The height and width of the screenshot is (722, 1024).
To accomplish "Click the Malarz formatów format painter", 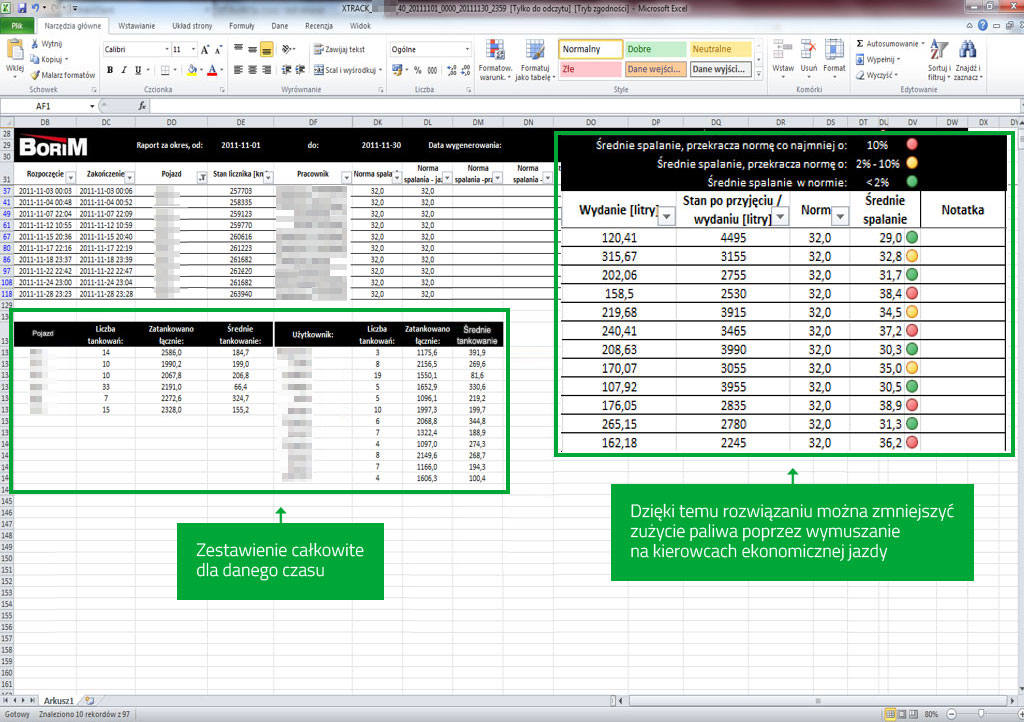I will pyautogui.click(x=62, y=75).
